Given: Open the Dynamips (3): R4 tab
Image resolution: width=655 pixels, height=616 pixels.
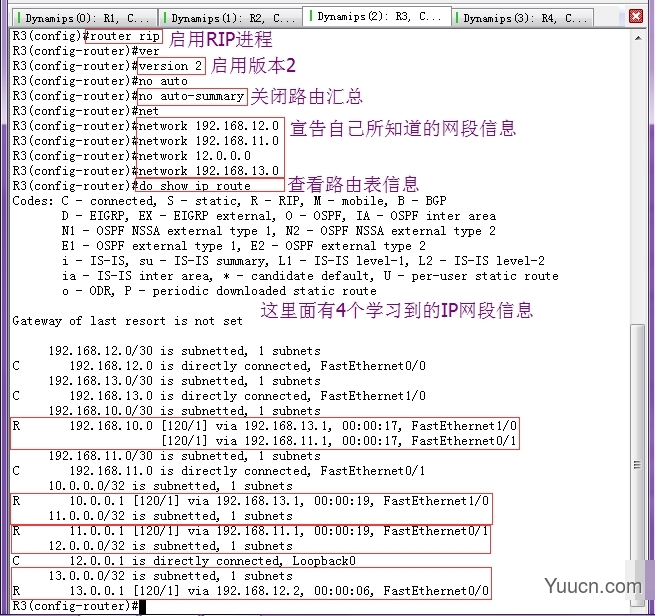Looking at the screenshot, I should [523, 18].
